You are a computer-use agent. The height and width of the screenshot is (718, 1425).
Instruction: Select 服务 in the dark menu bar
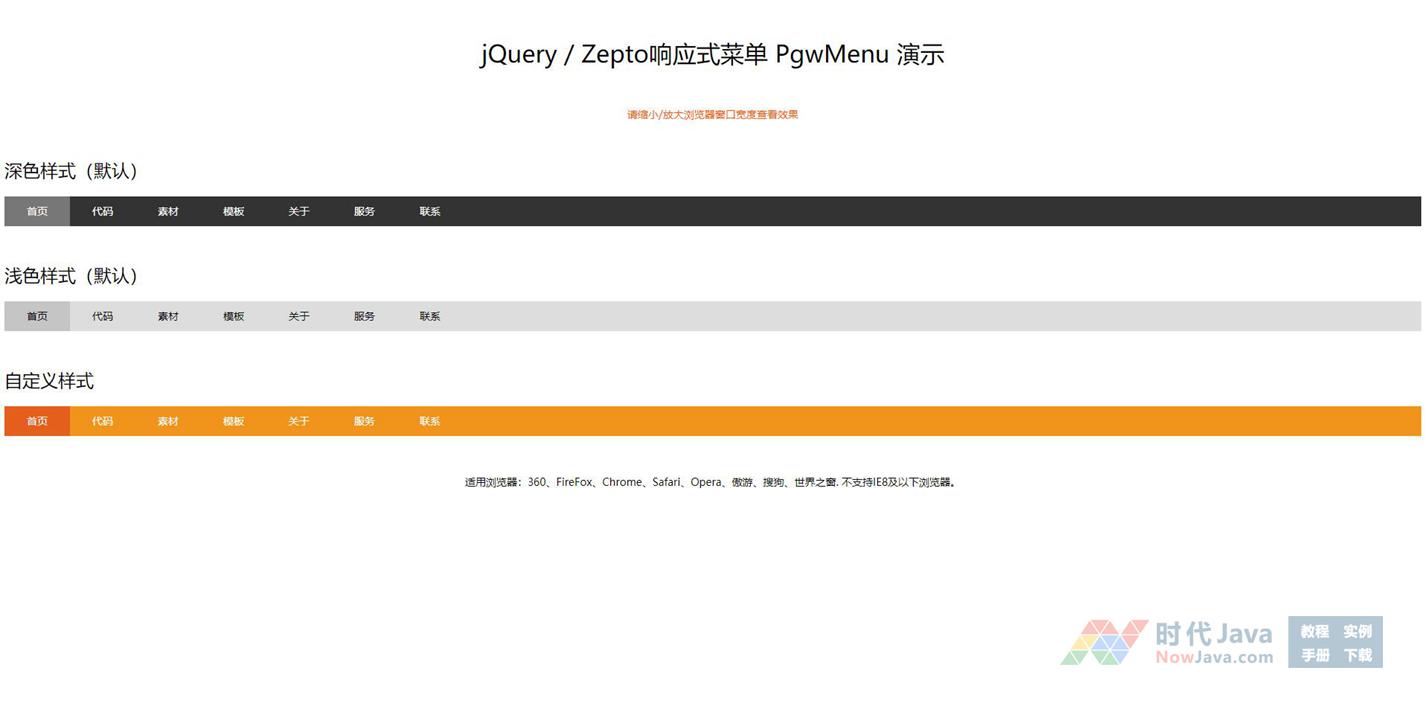click(364, 211)
